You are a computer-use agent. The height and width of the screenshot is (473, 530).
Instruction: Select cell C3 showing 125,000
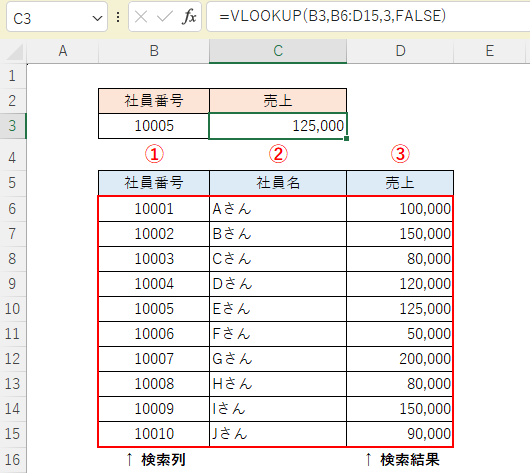pyautogui.click(x=278, y=126)
